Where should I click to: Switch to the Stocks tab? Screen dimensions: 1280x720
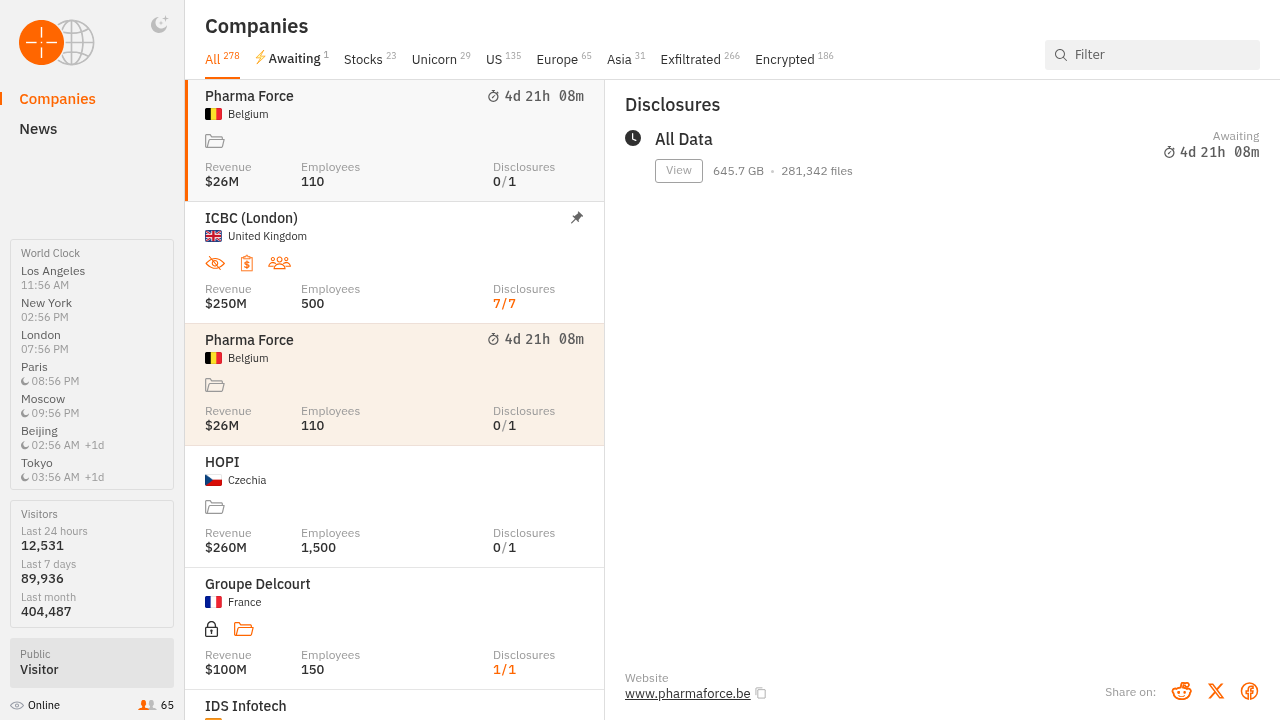(370, 59)
